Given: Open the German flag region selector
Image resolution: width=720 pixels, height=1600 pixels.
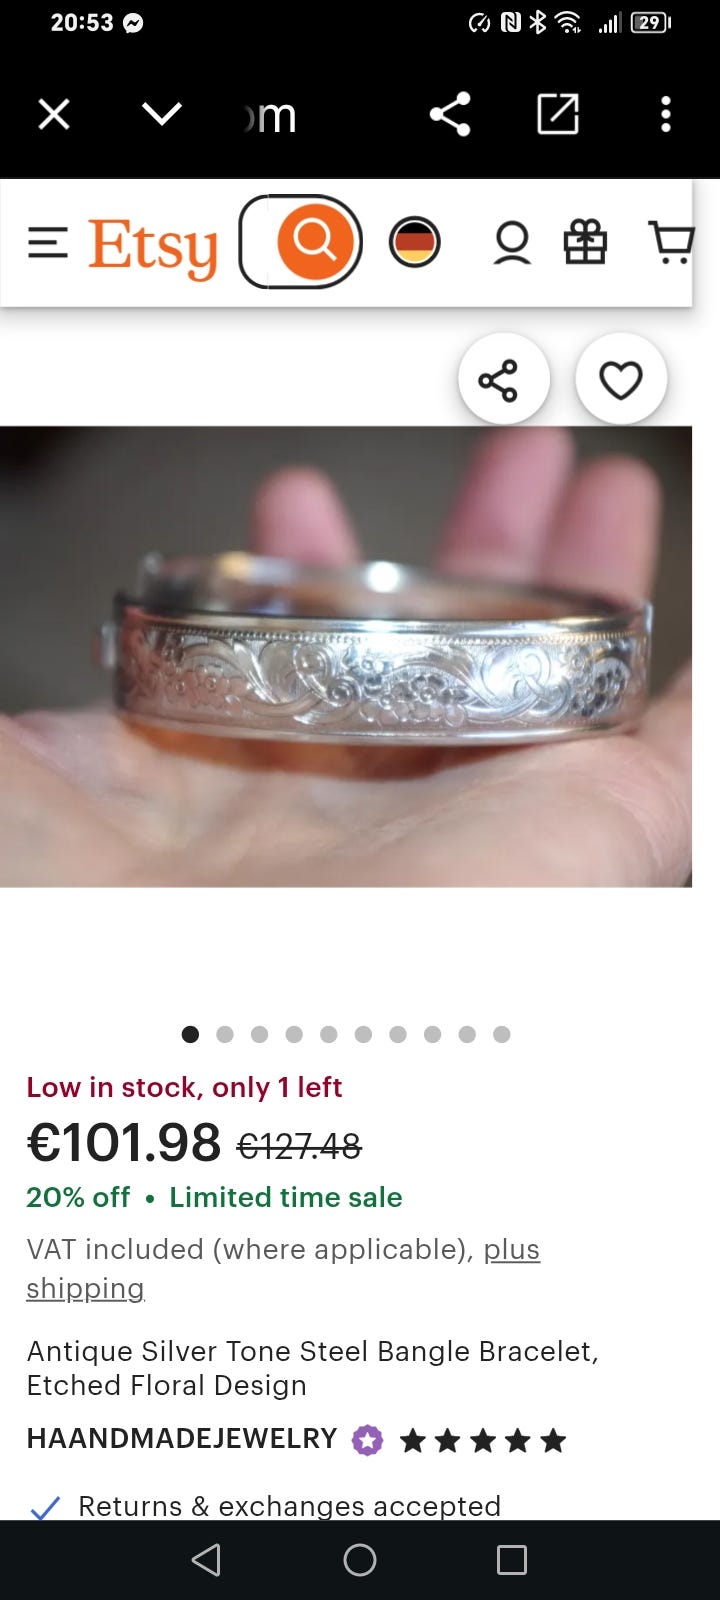Looking at the screenshot, I should click(414, 242).
